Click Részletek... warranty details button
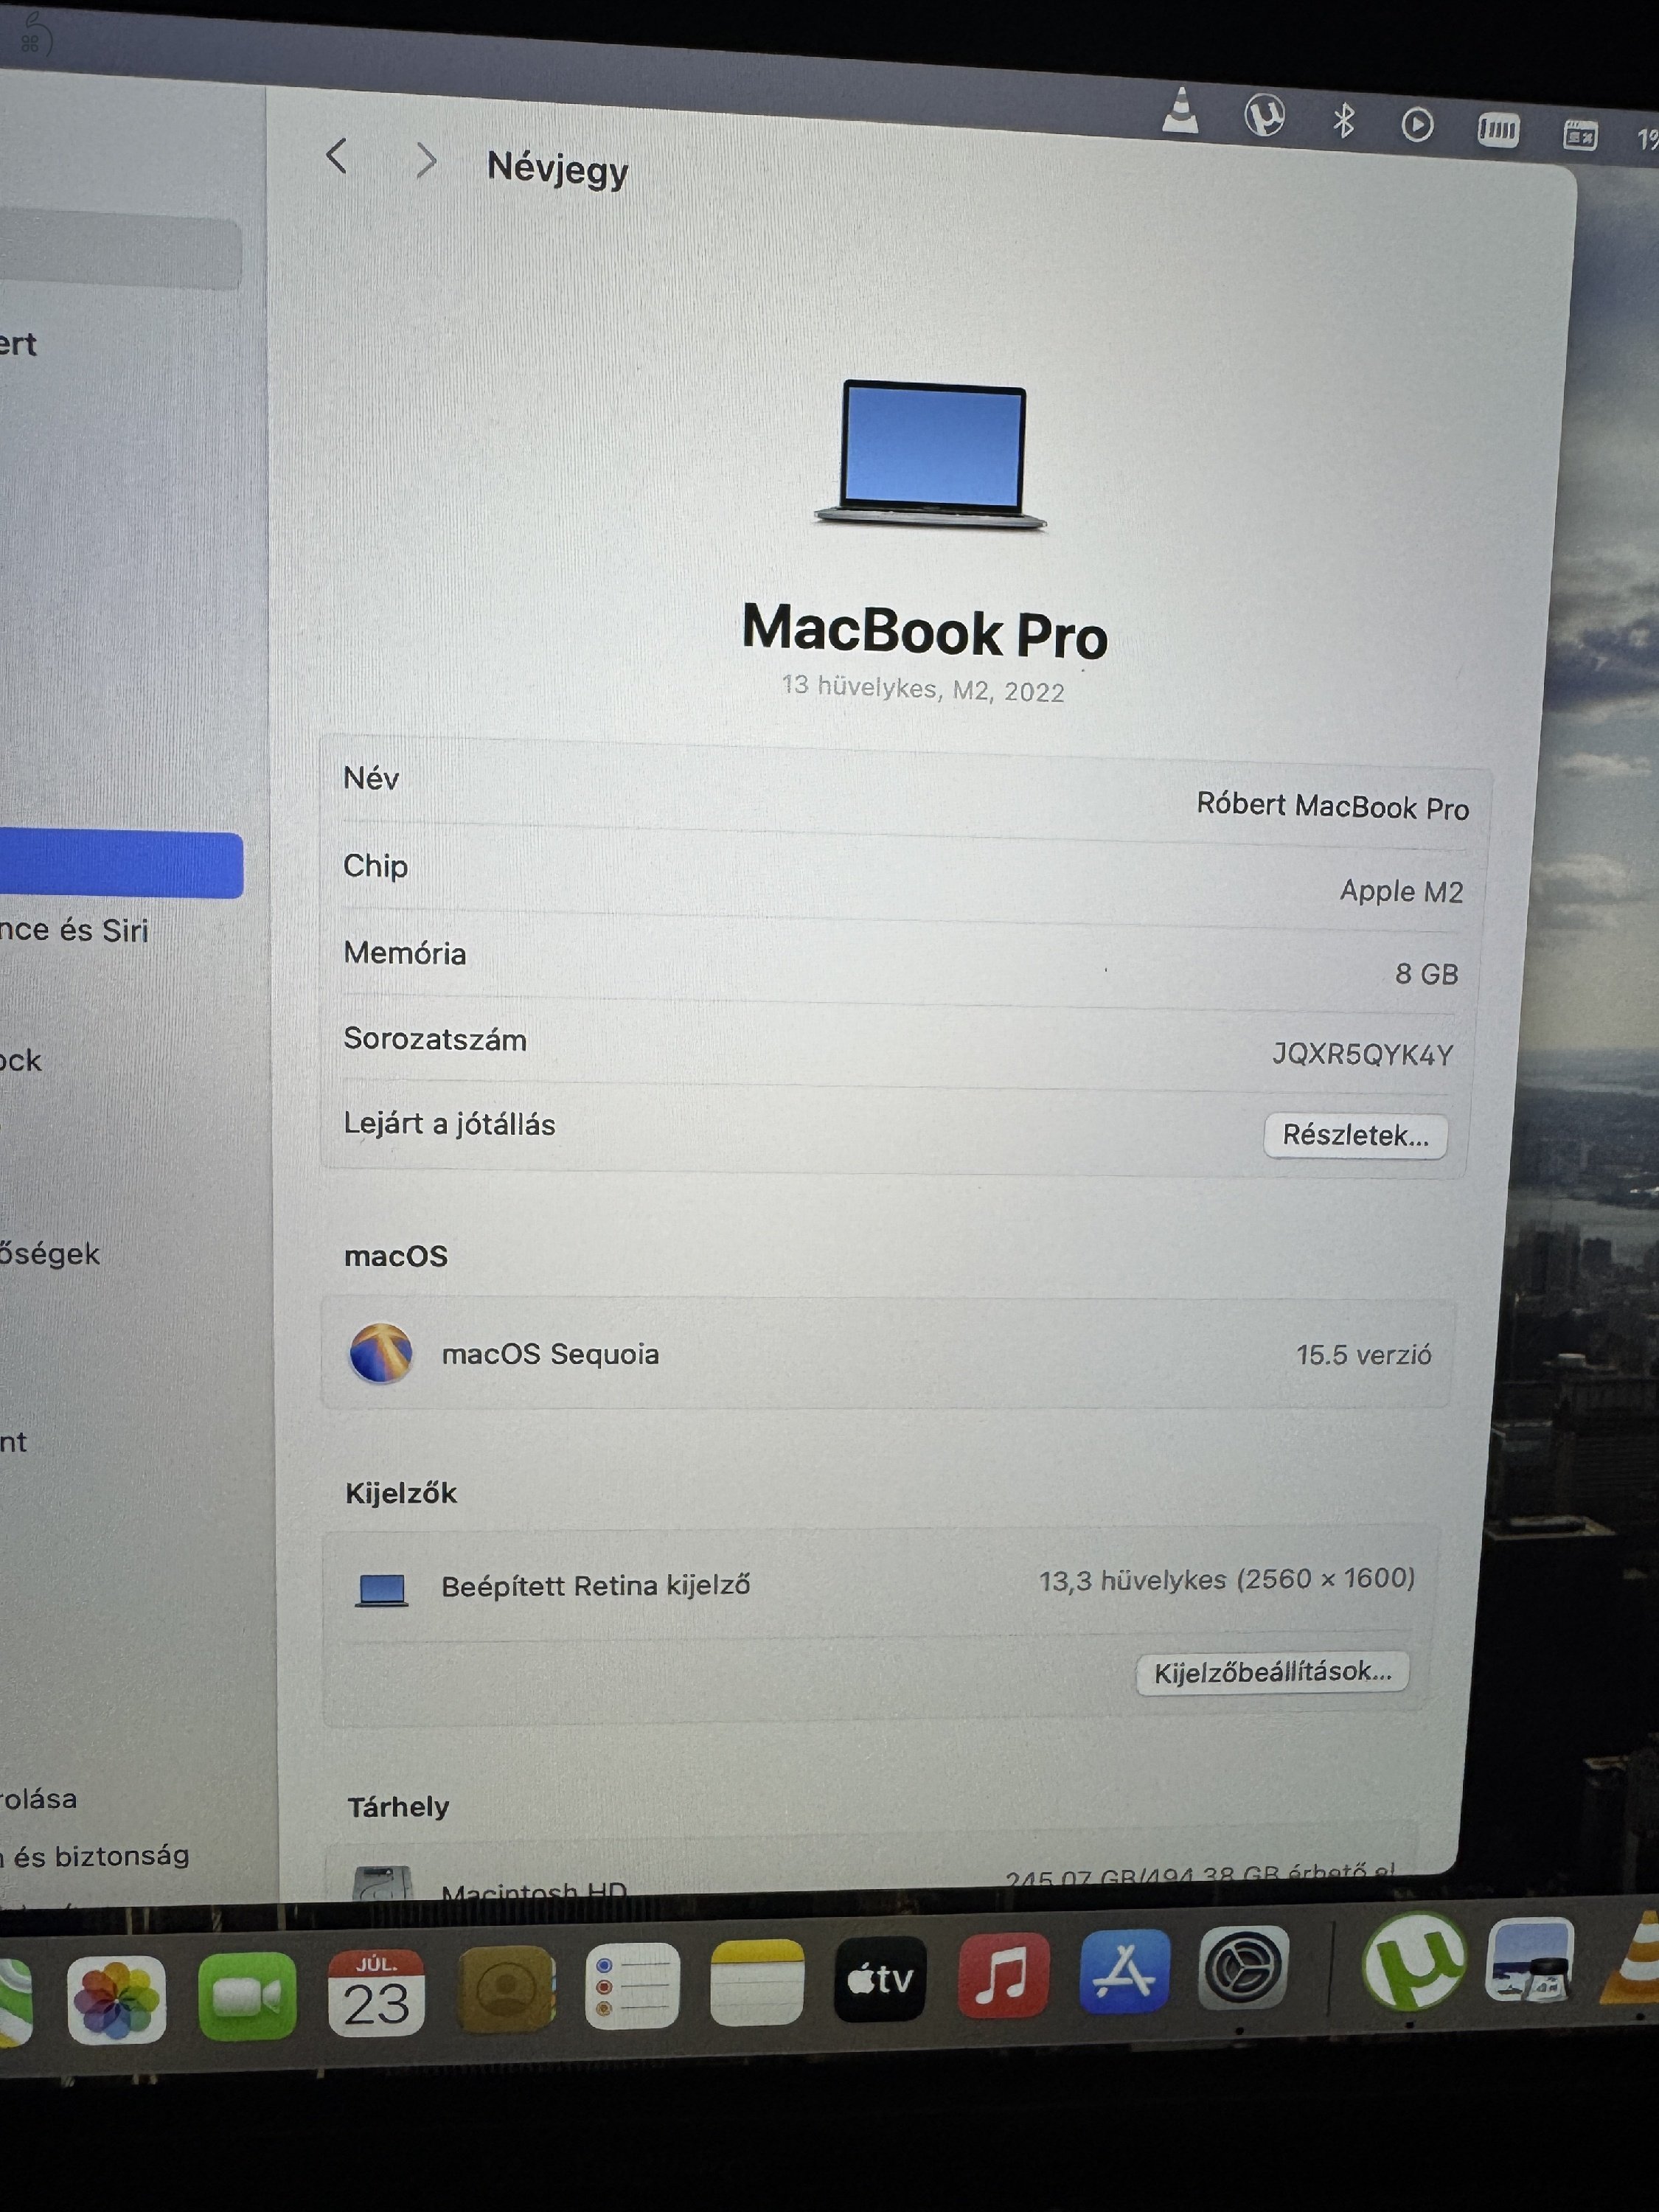This screenshot has width=1659, height=2212. click(1355, 1136)
